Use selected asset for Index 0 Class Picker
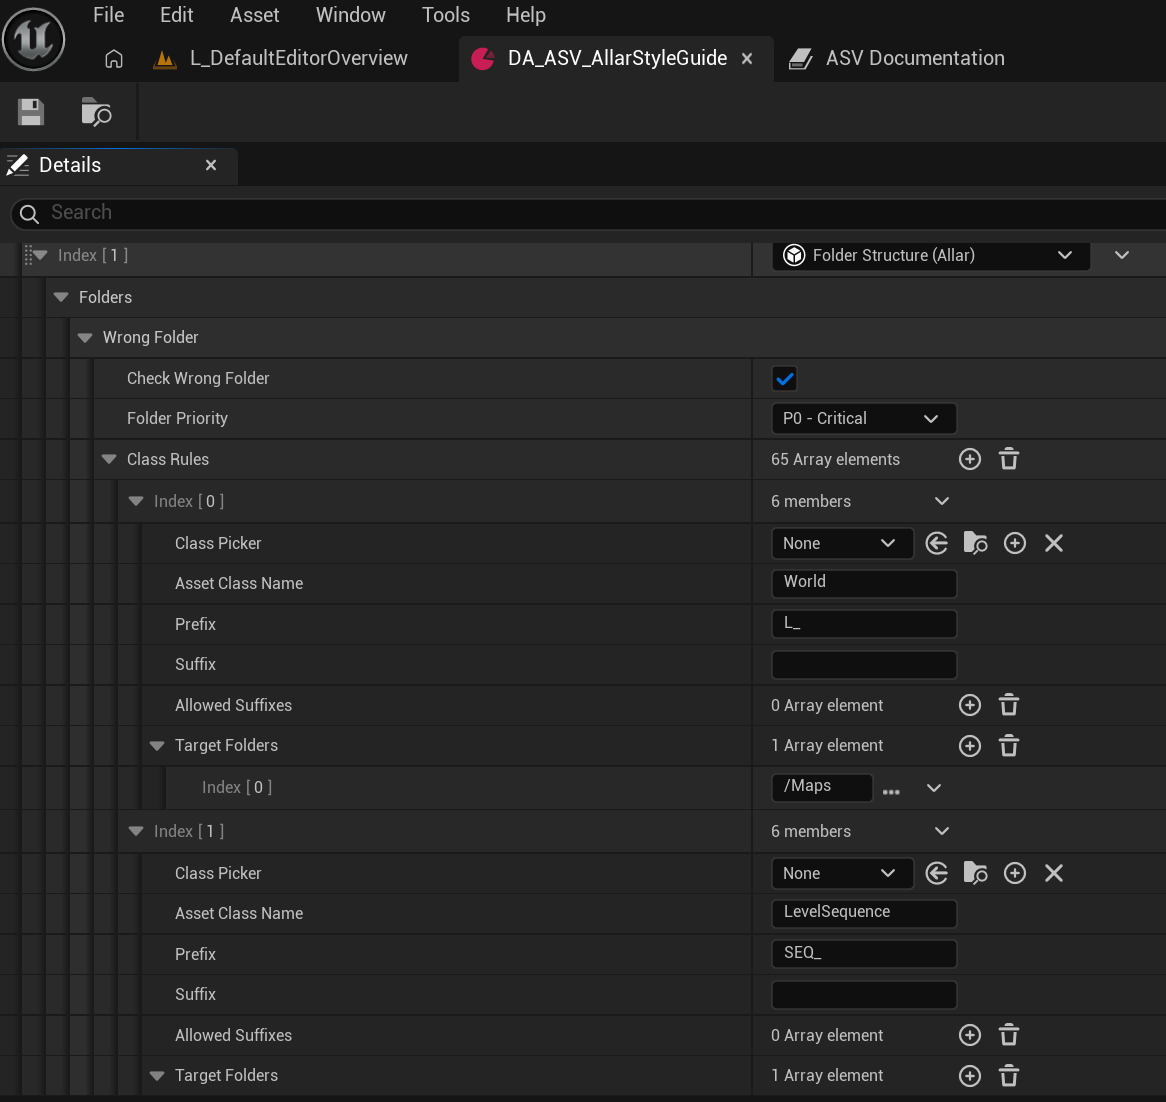 [937, 544]
